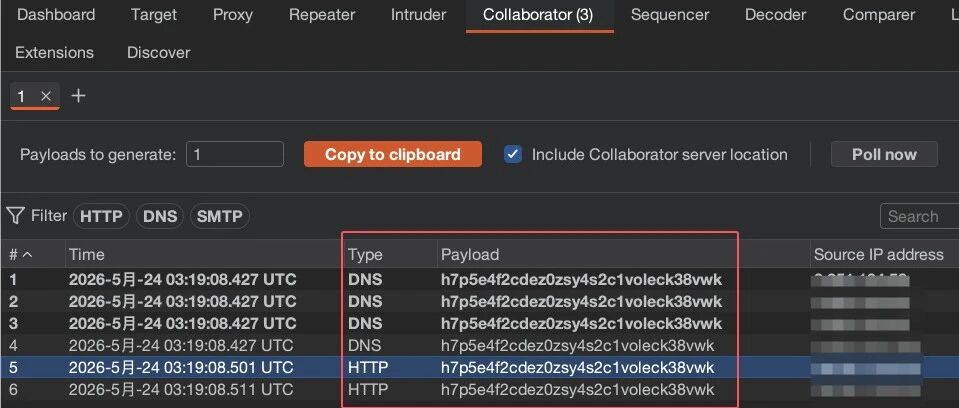The height and width of the screenshot is (408, 959).
Task: Click the payload cell in row 4
Action: (x=577, y=346)
